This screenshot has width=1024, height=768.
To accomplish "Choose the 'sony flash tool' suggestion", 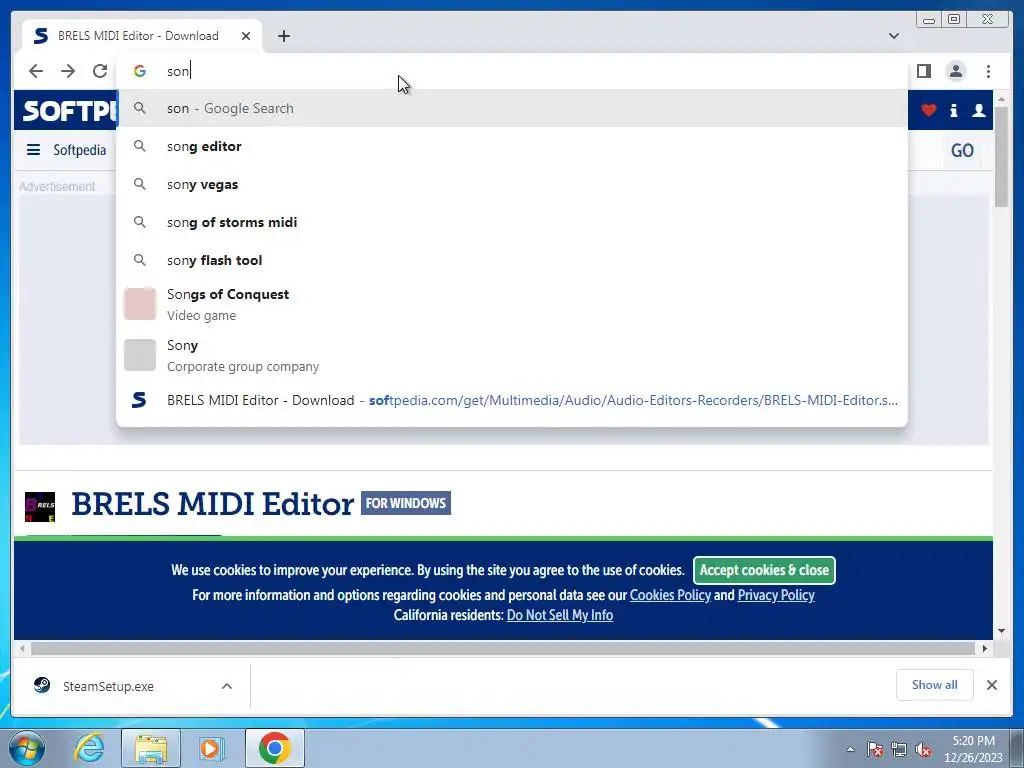I will (x=512, y=260).
